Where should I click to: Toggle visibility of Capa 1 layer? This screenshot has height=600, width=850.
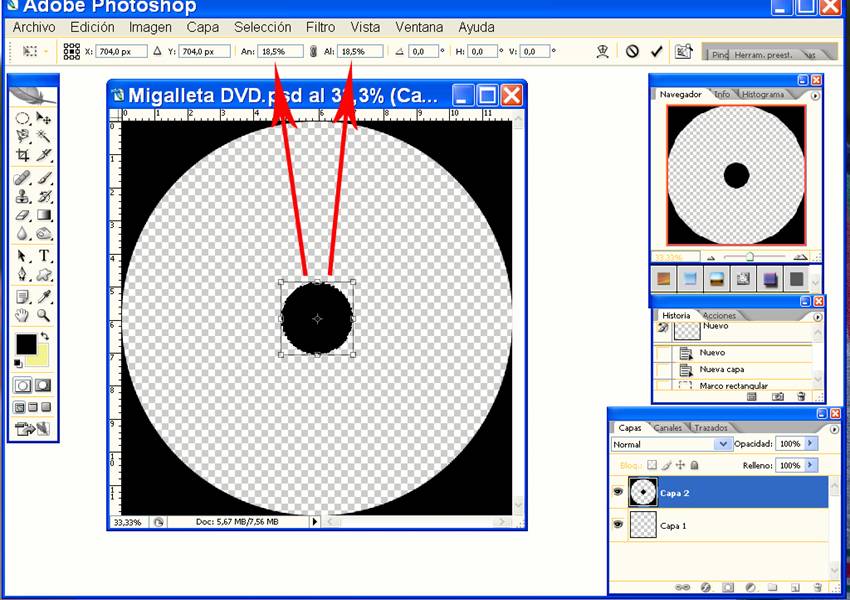pyautogui.click(x=617, y=525)
